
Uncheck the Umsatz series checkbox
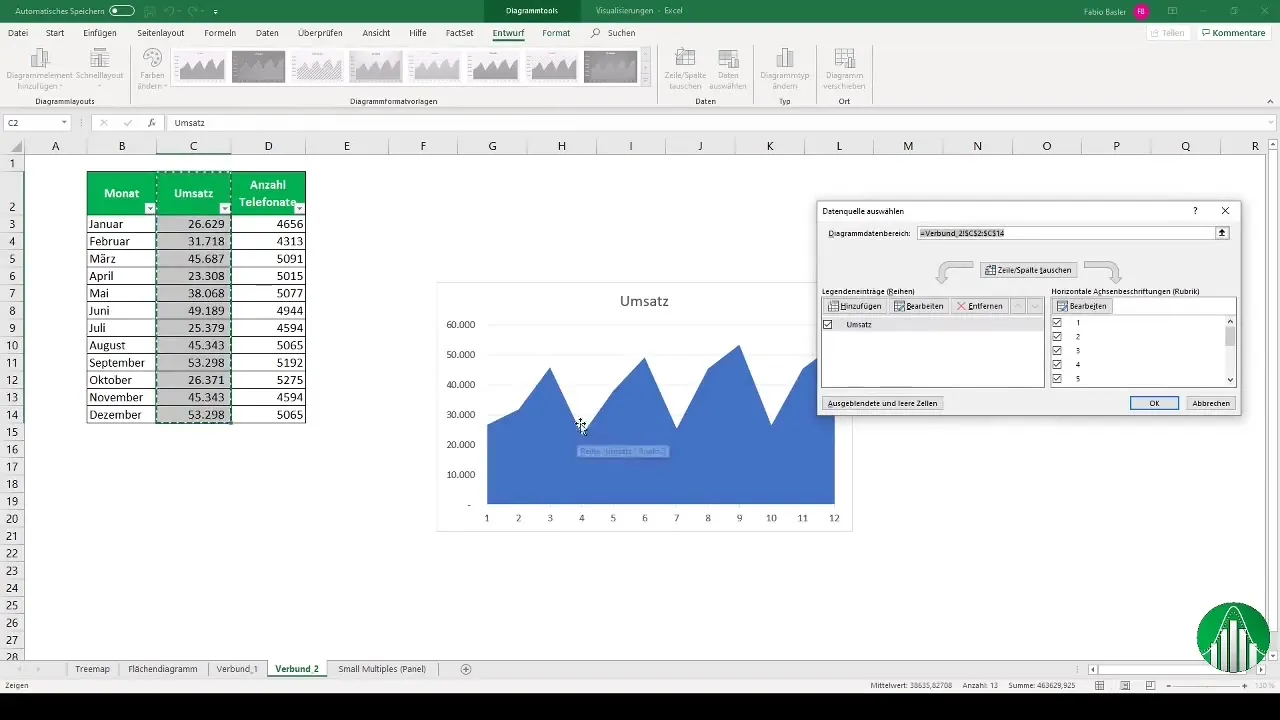point(828,325)
